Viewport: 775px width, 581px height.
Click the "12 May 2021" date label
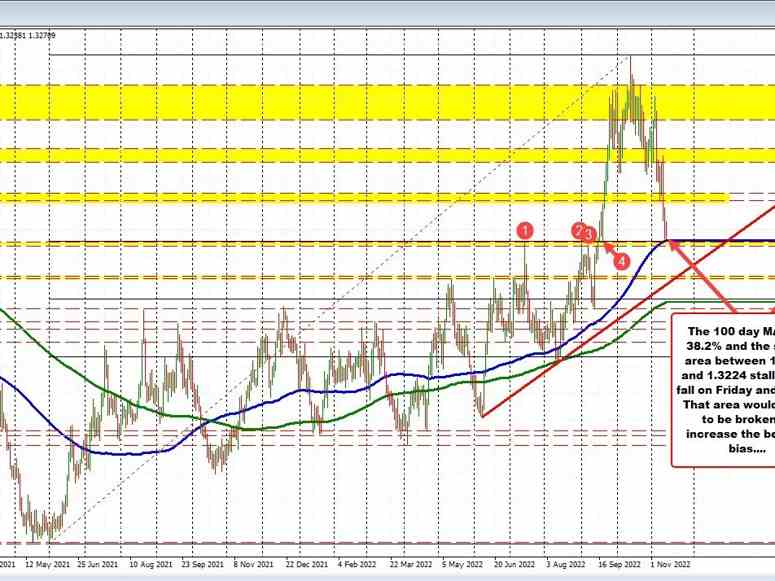(47, 564)
